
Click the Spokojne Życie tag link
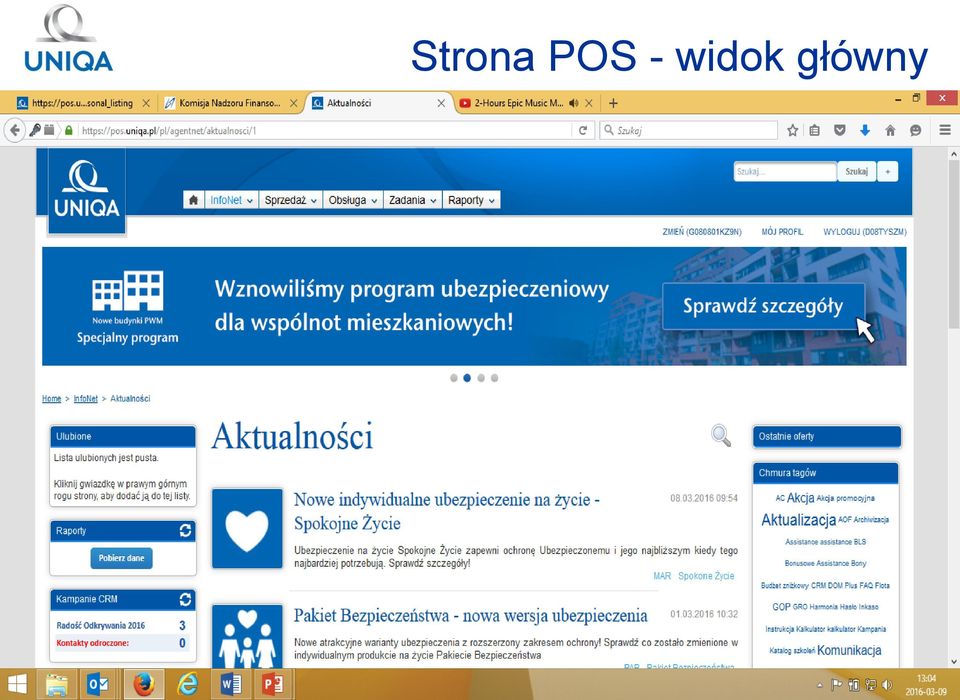coord(706,576)
